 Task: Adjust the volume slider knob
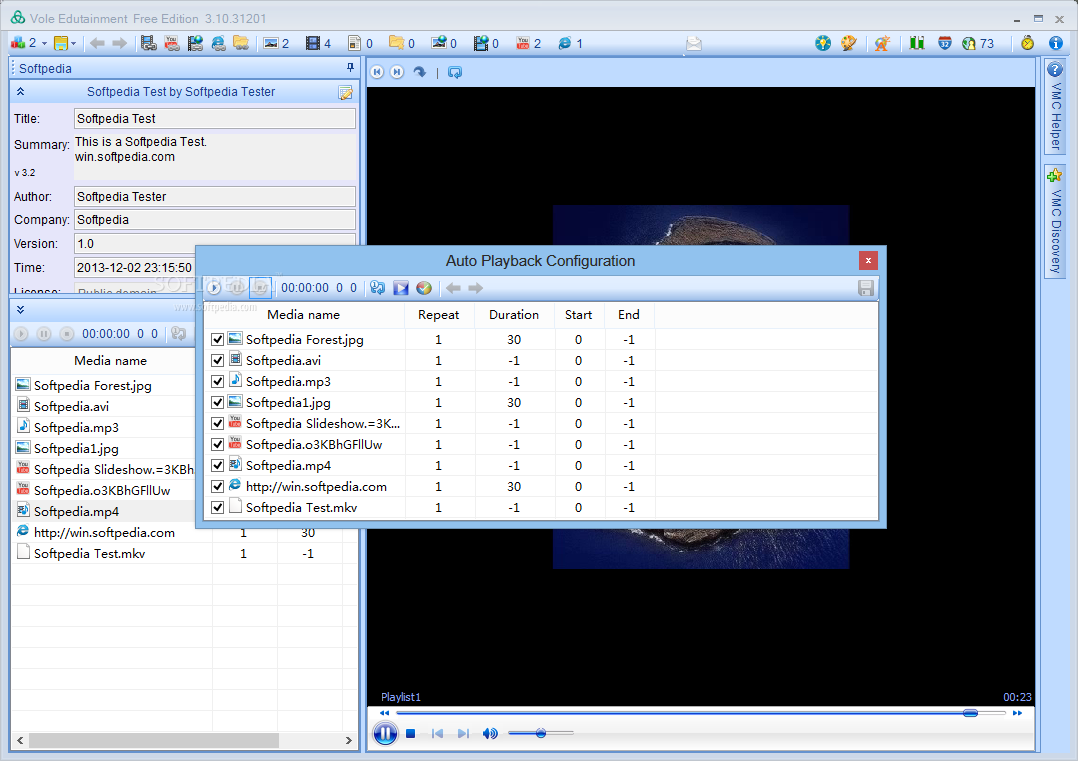click(541, 734)
